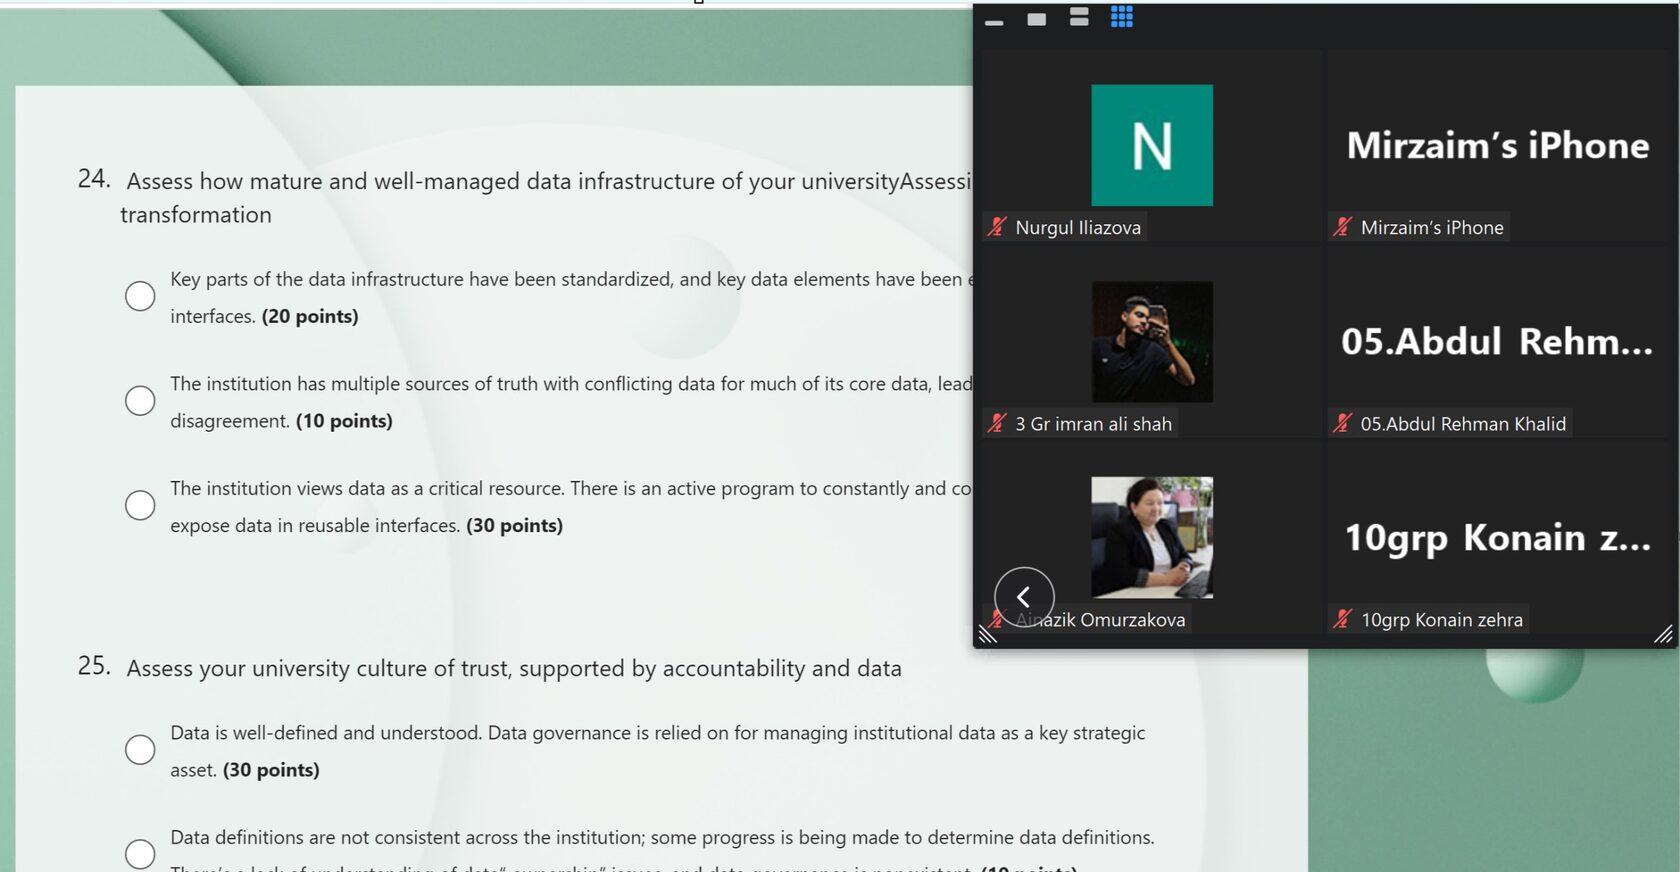1680x872 pixels.
Task: Click the muted mic icon beside Mirzaim's iPhone label
Action: [1342, 227]
